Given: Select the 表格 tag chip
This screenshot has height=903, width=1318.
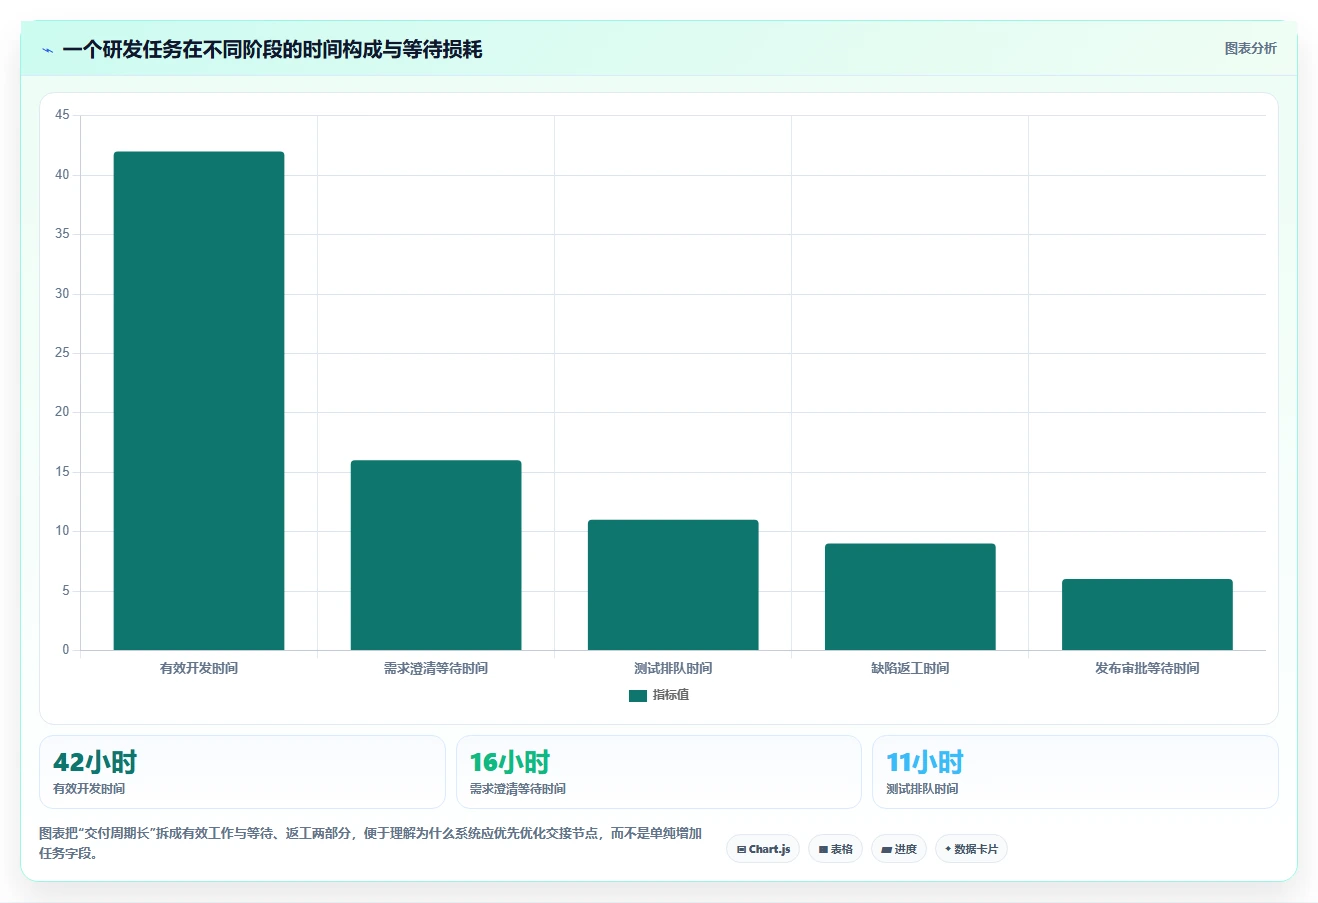Looking at the screenshot, I should (x=835, y=849).
